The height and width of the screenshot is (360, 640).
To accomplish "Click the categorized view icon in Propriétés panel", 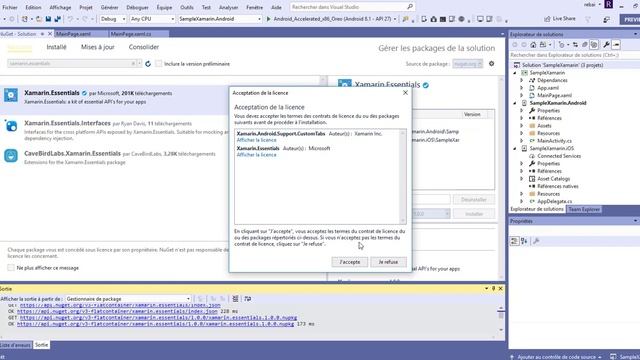I will click(514, 241).
